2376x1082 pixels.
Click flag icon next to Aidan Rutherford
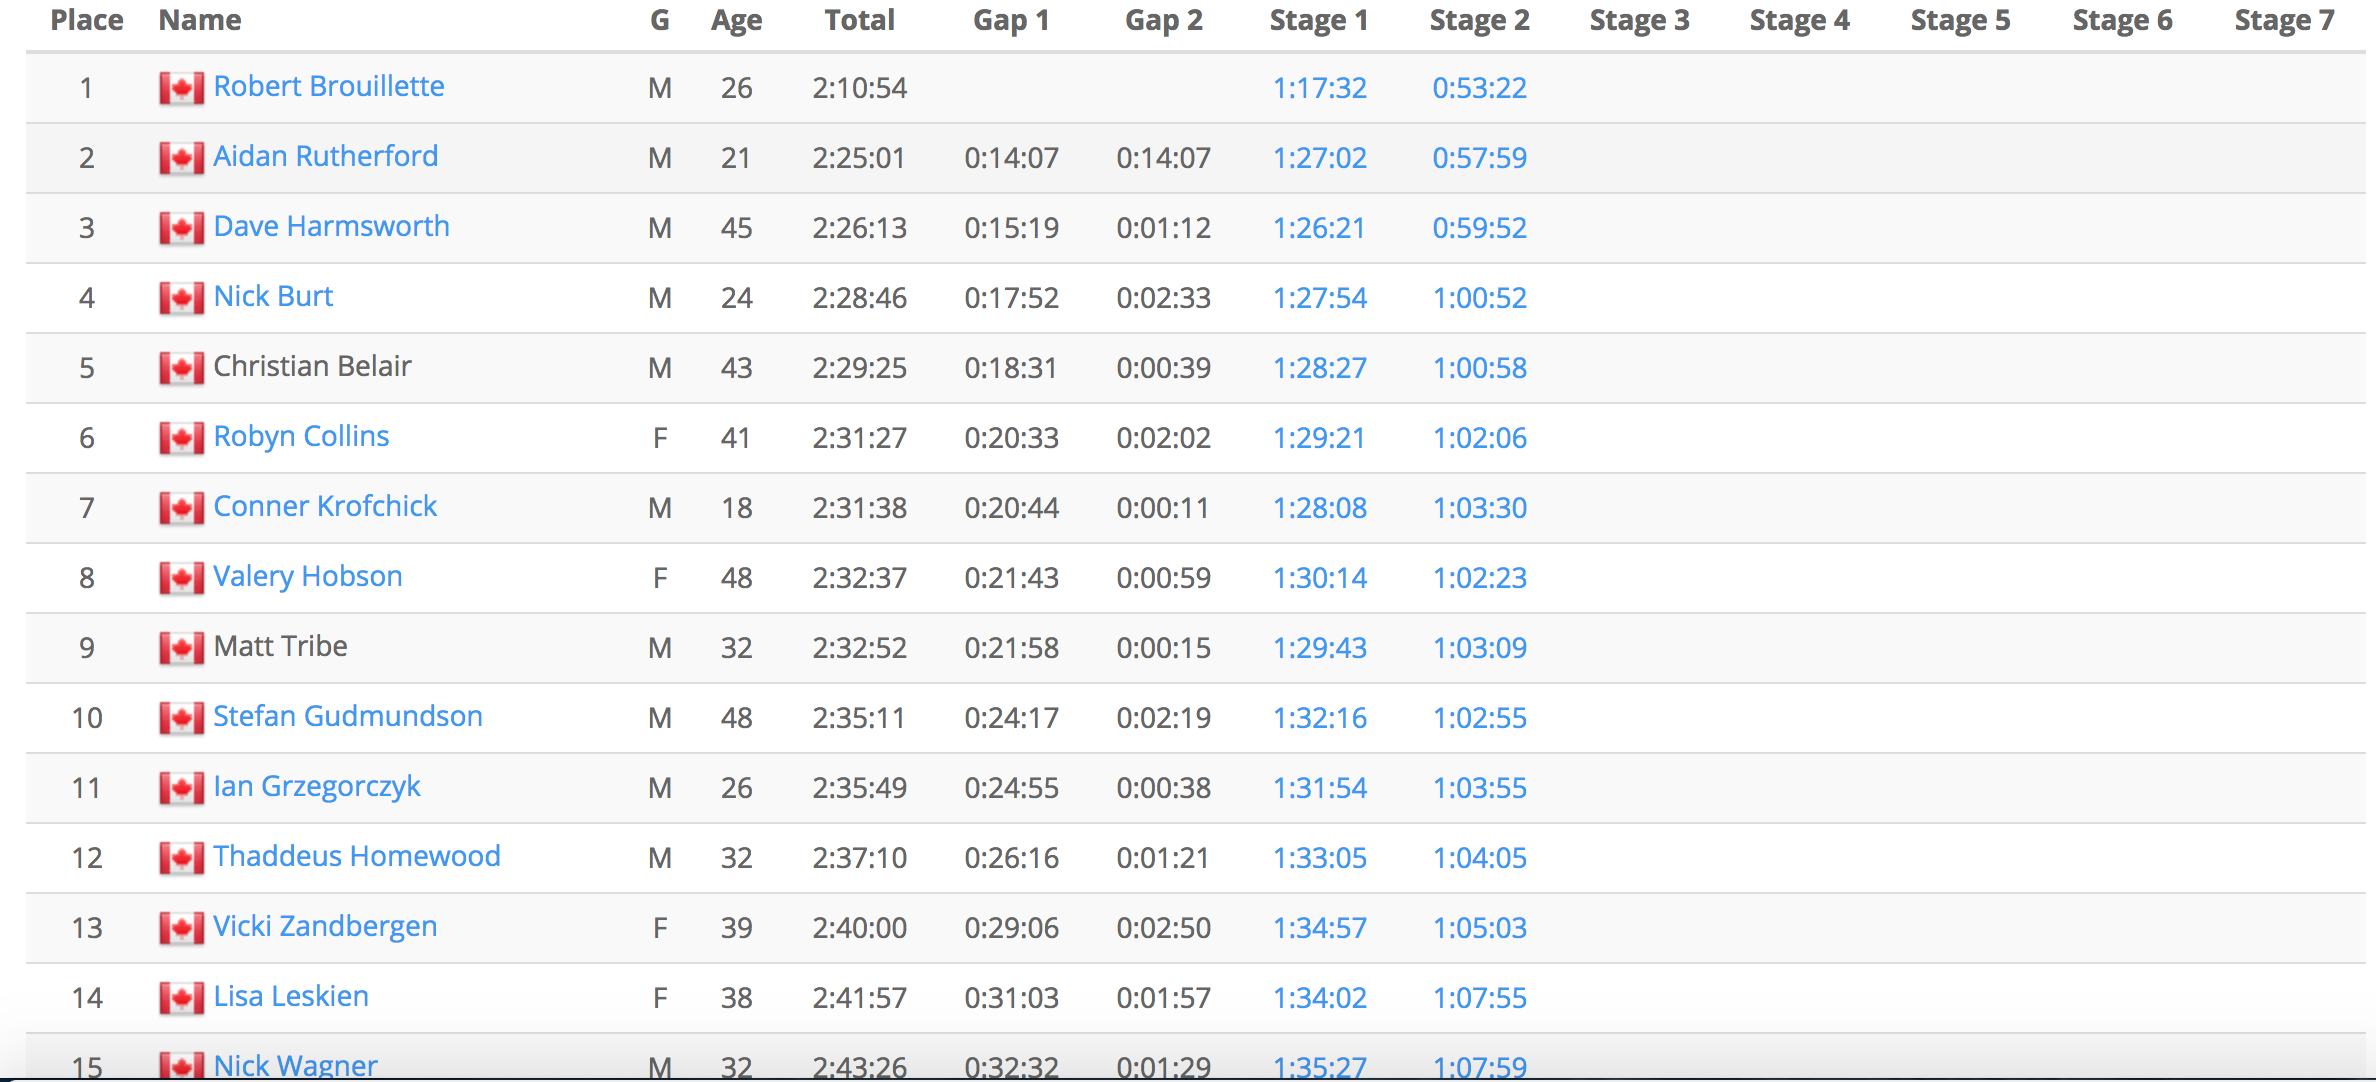tap(181, 158)
